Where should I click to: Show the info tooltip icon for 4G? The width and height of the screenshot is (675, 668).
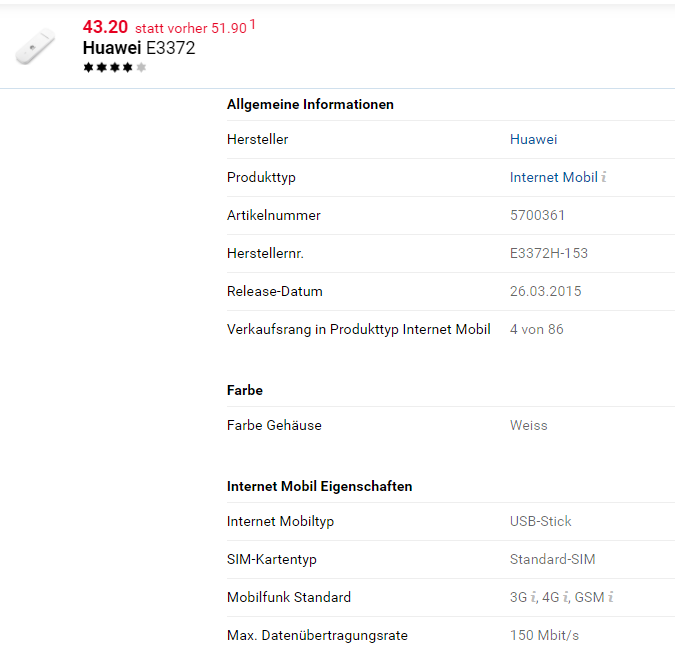tap(565, 598)
